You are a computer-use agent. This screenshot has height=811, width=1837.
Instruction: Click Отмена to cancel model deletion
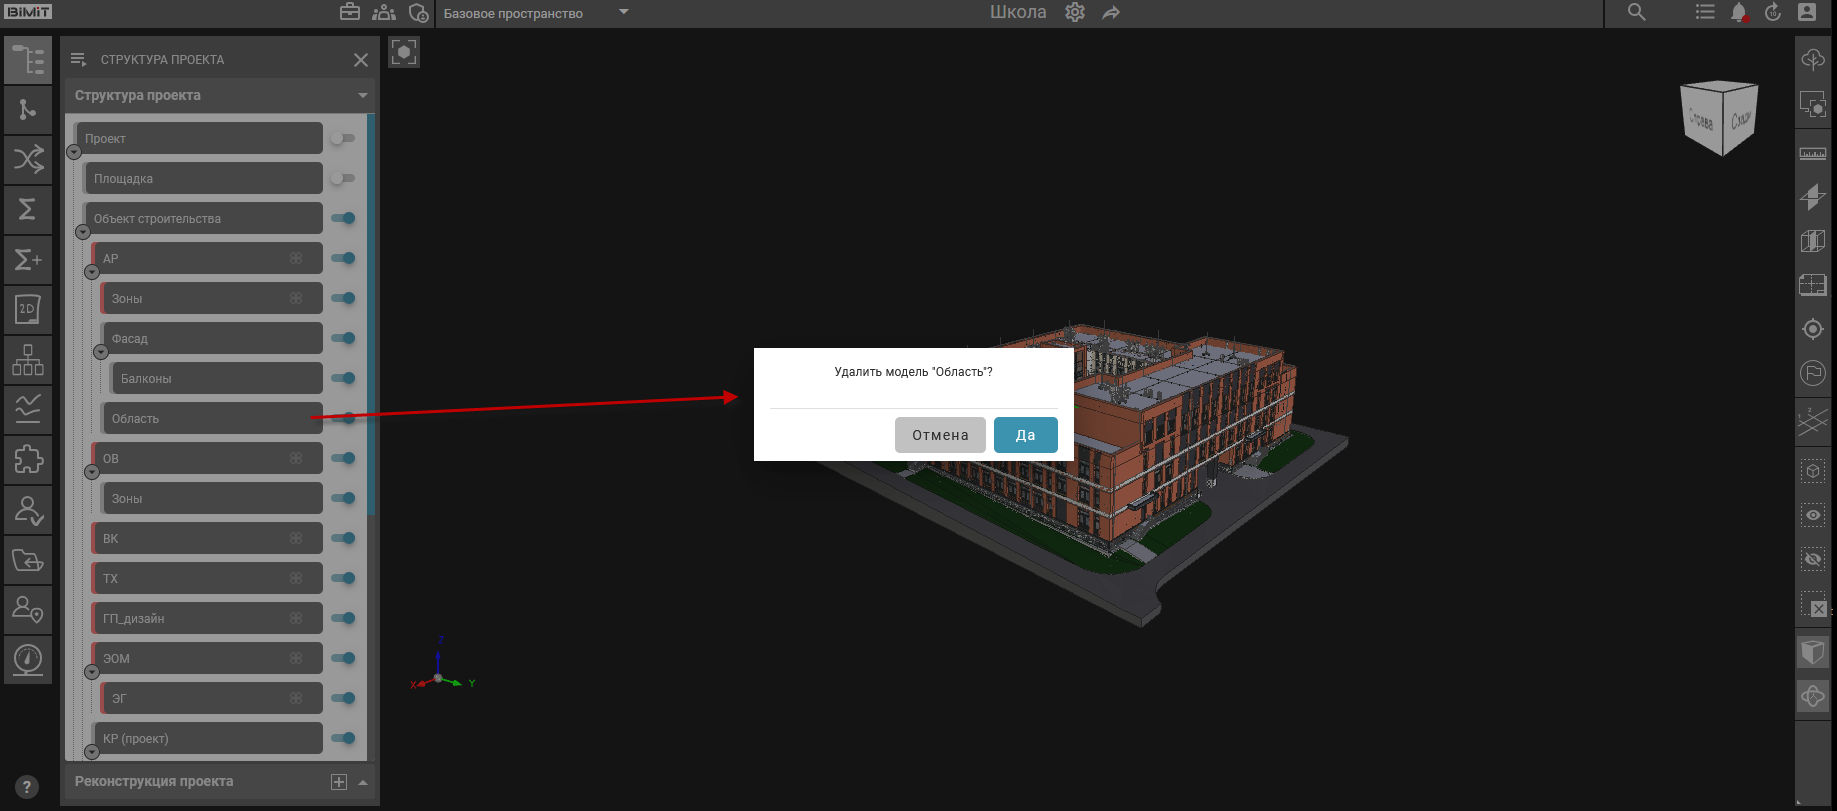940,435
